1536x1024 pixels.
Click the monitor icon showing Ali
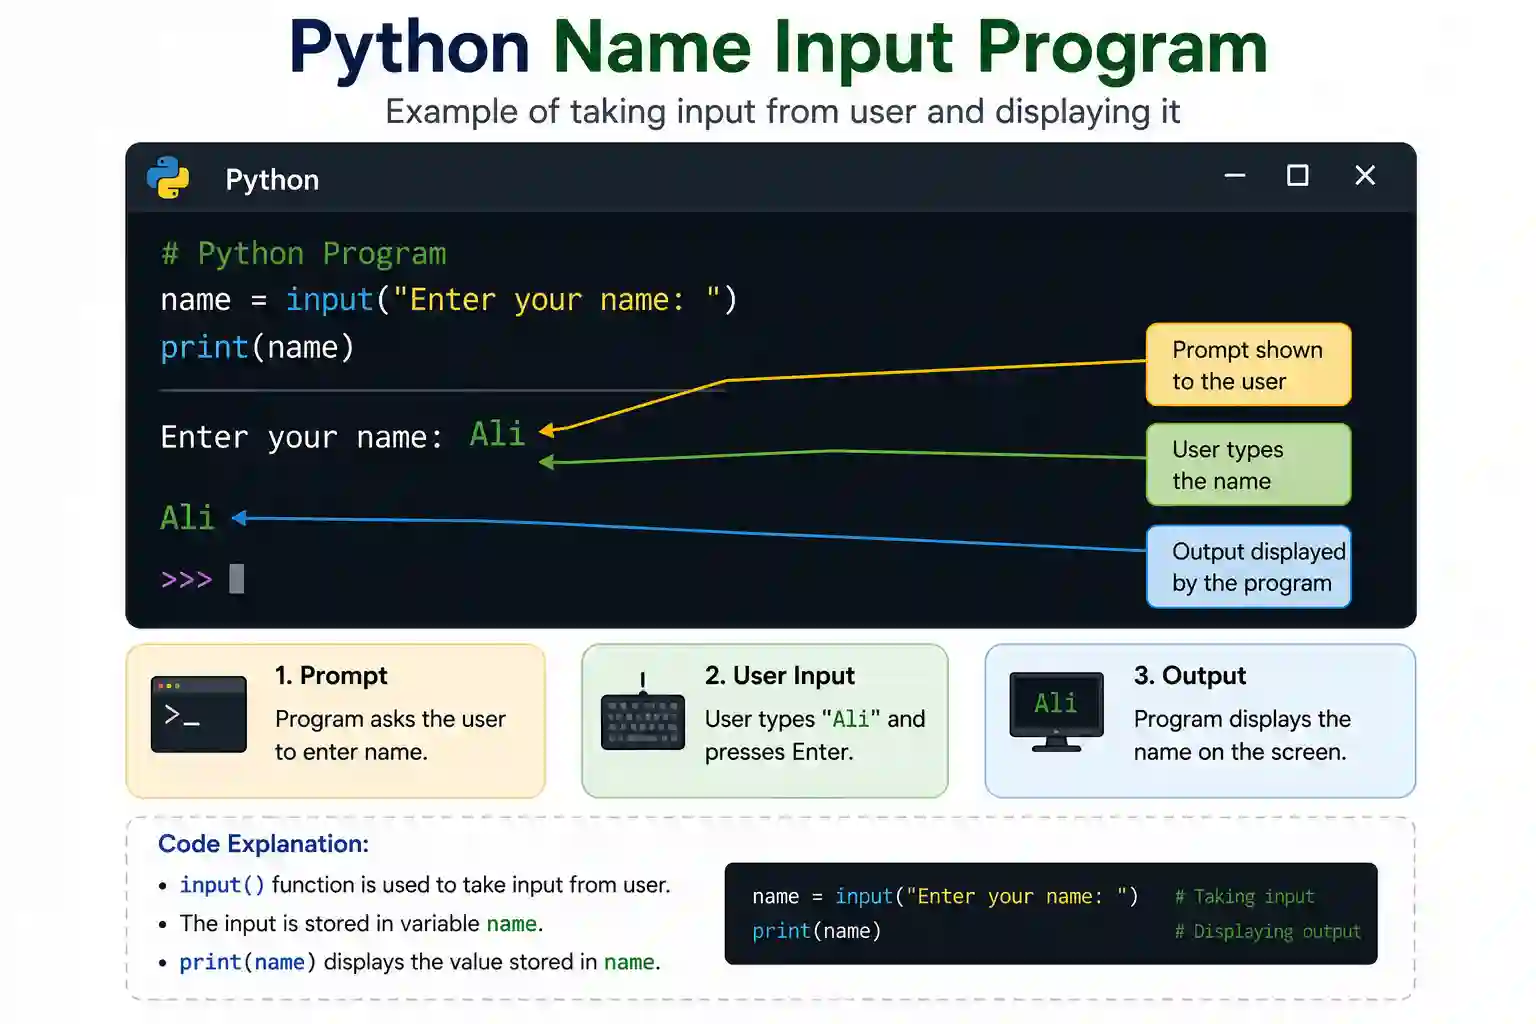point(1057,712)
